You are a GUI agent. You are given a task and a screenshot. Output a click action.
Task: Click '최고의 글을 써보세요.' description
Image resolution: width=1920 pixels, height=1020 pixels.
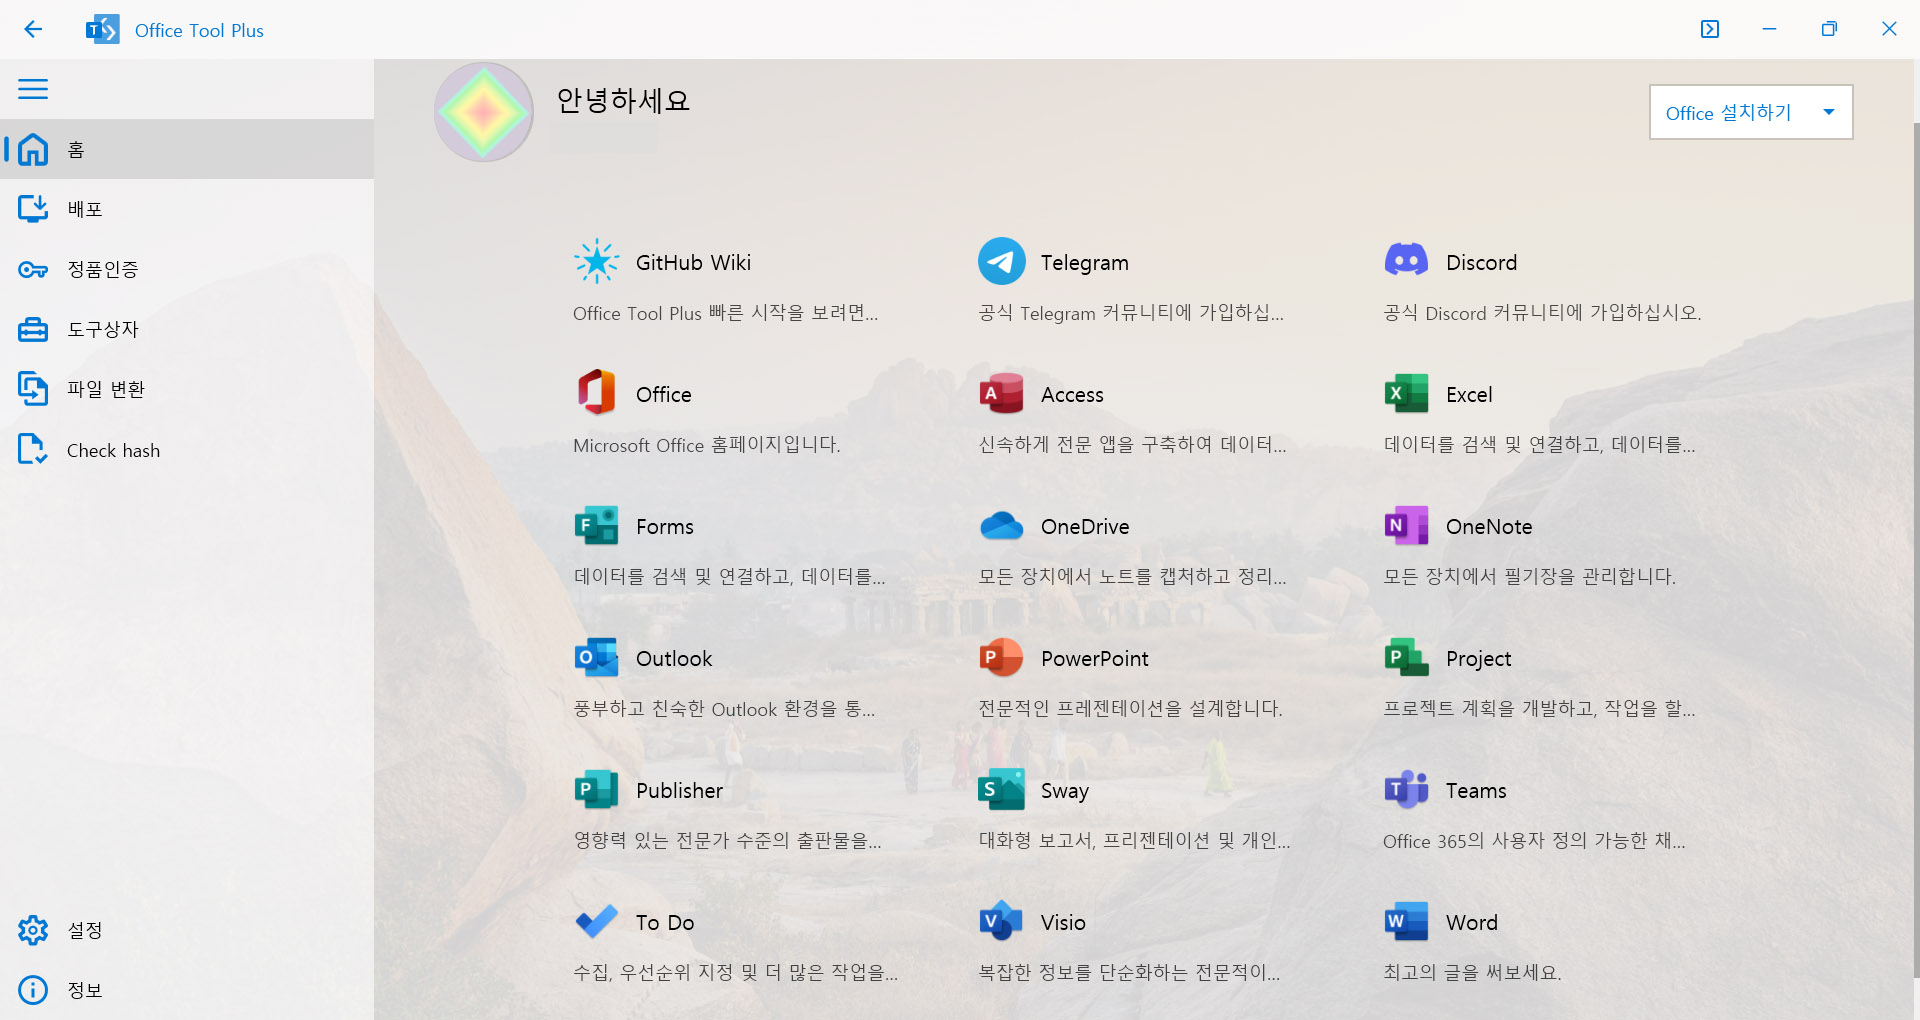coord(1472,972)
